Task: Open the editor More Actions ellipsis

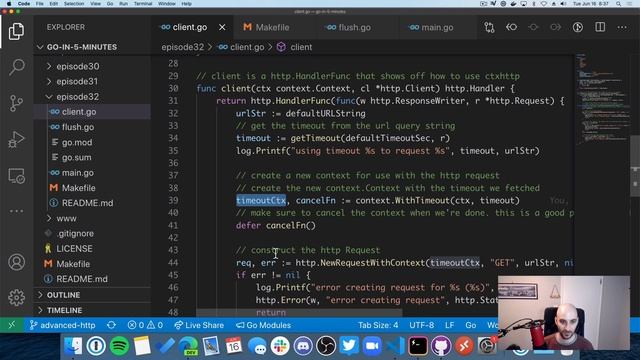Action: tap(622, 27)
